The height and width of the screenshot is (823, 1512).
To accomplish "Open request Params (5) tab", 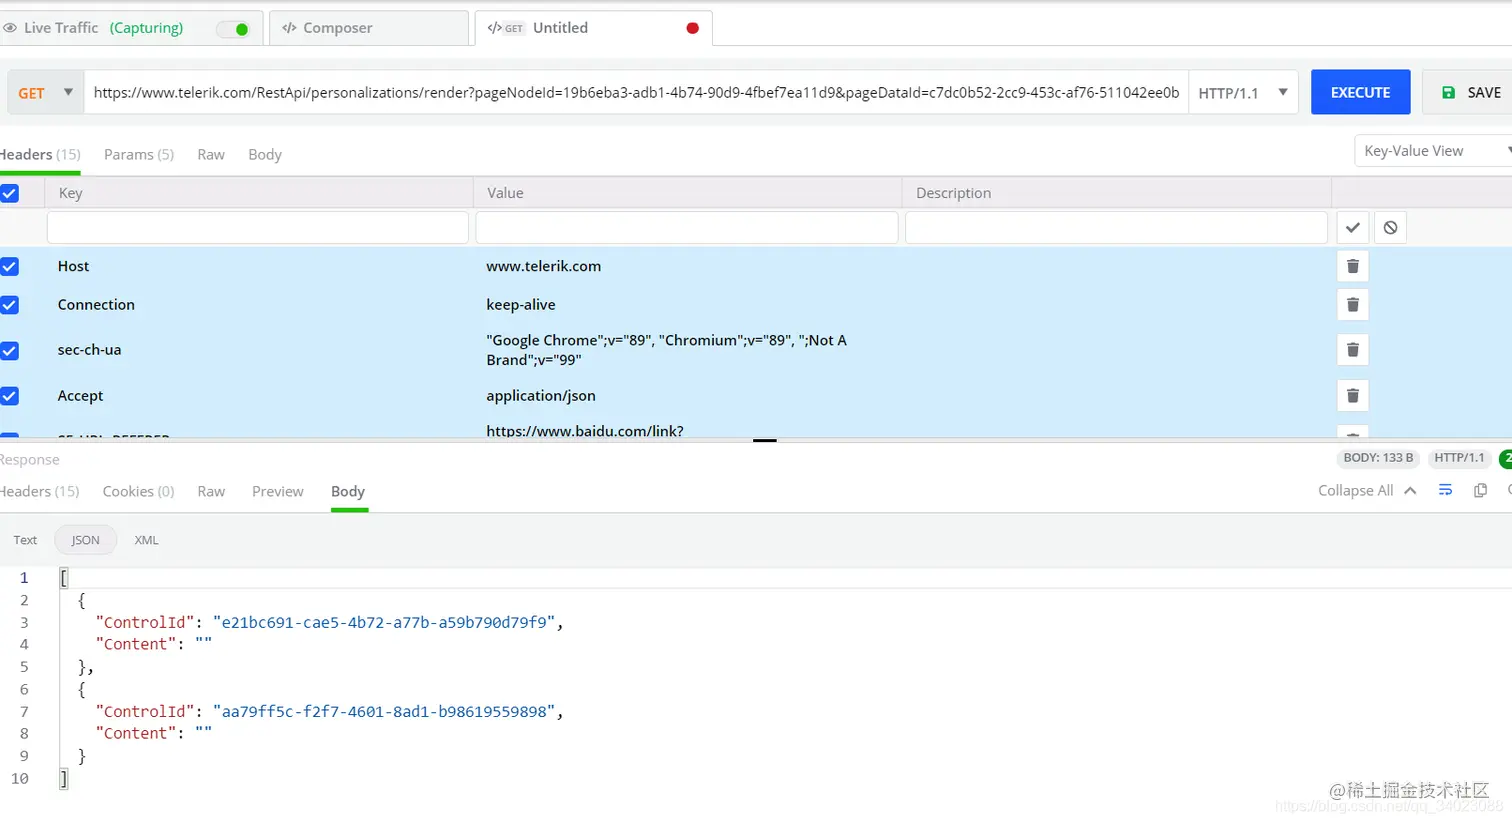I will point(139,155).
